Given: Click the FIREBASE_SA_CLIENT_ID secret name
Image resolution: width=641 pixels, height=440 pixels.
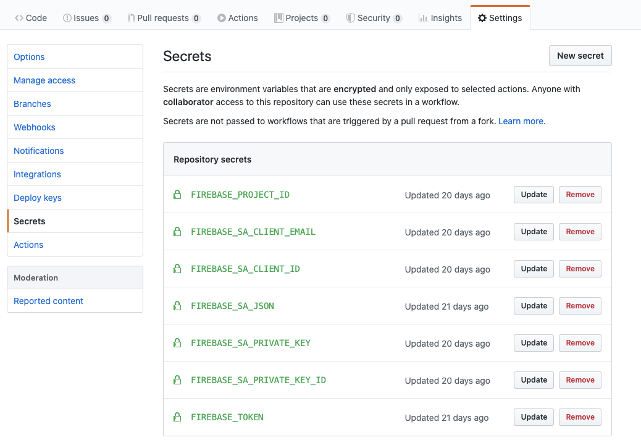Looking at the screenshot, I should 245,269.
